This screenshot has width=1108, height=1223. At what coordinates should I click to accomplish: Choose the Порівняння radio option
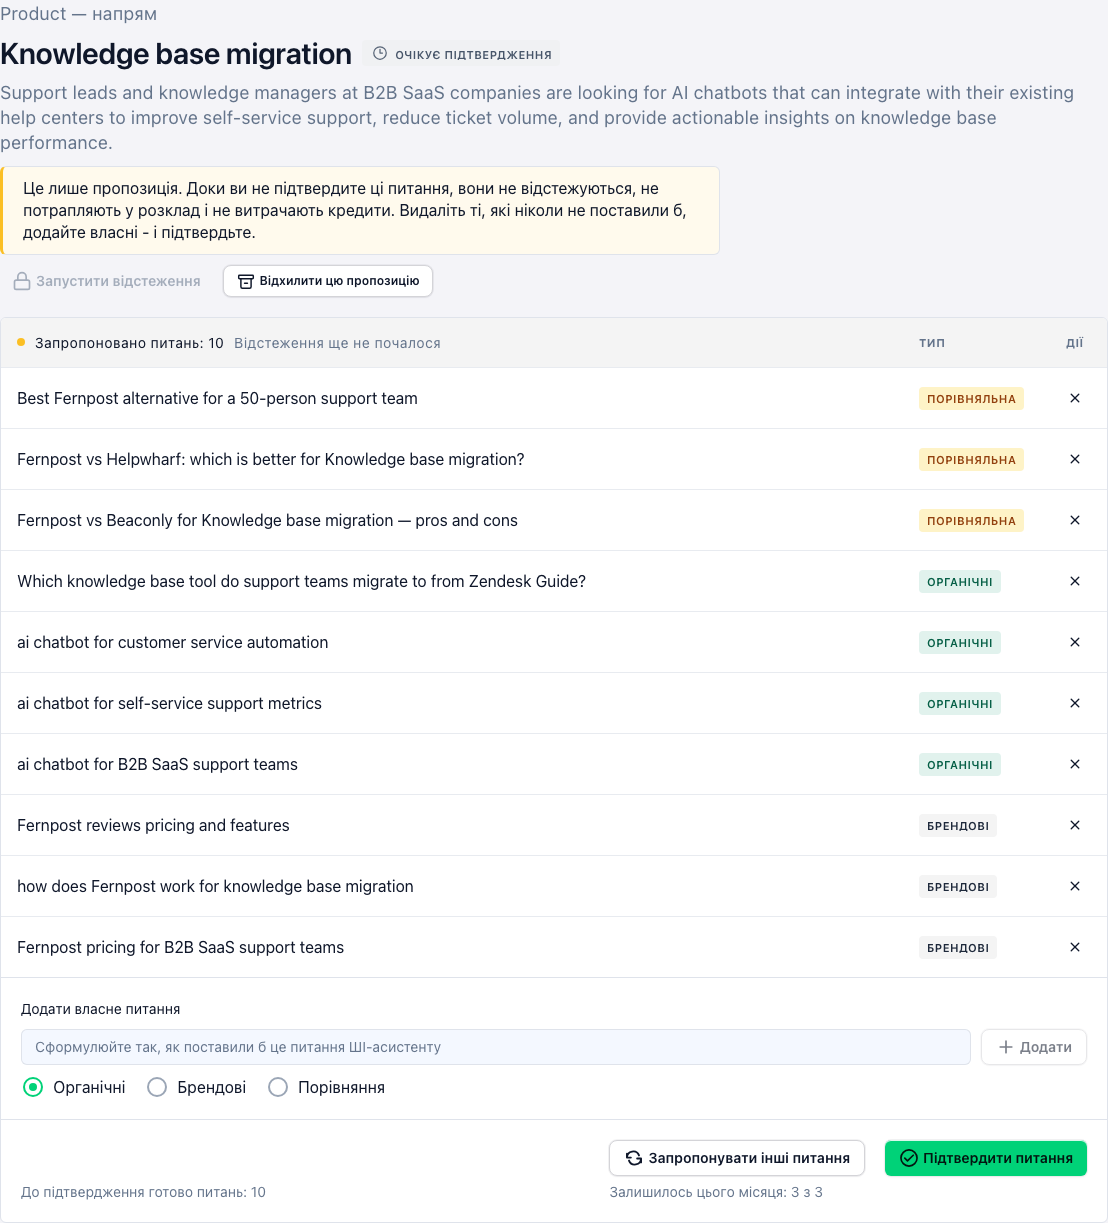(278, 1087)
